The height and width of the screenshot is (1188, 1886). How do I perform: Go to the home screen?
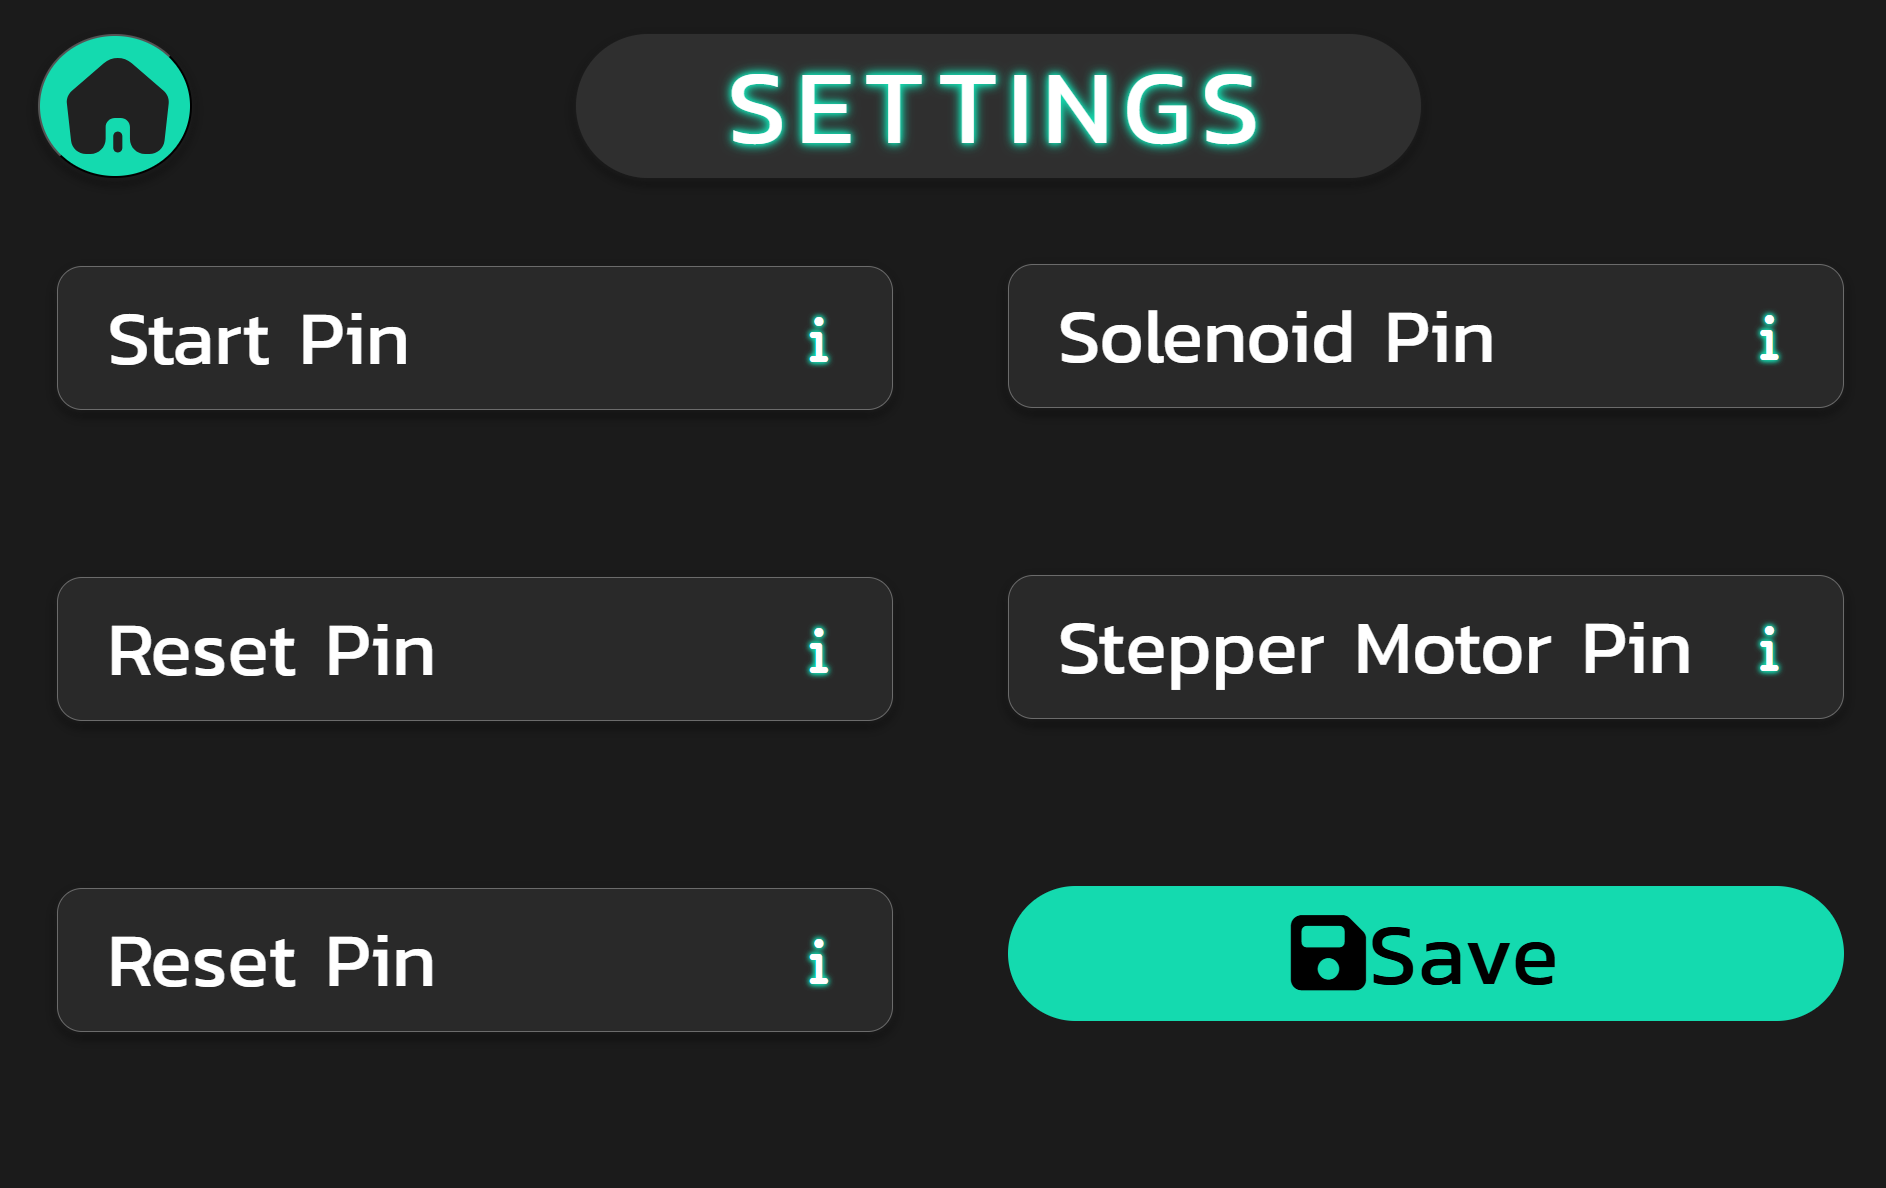click(x=115, y=106)
